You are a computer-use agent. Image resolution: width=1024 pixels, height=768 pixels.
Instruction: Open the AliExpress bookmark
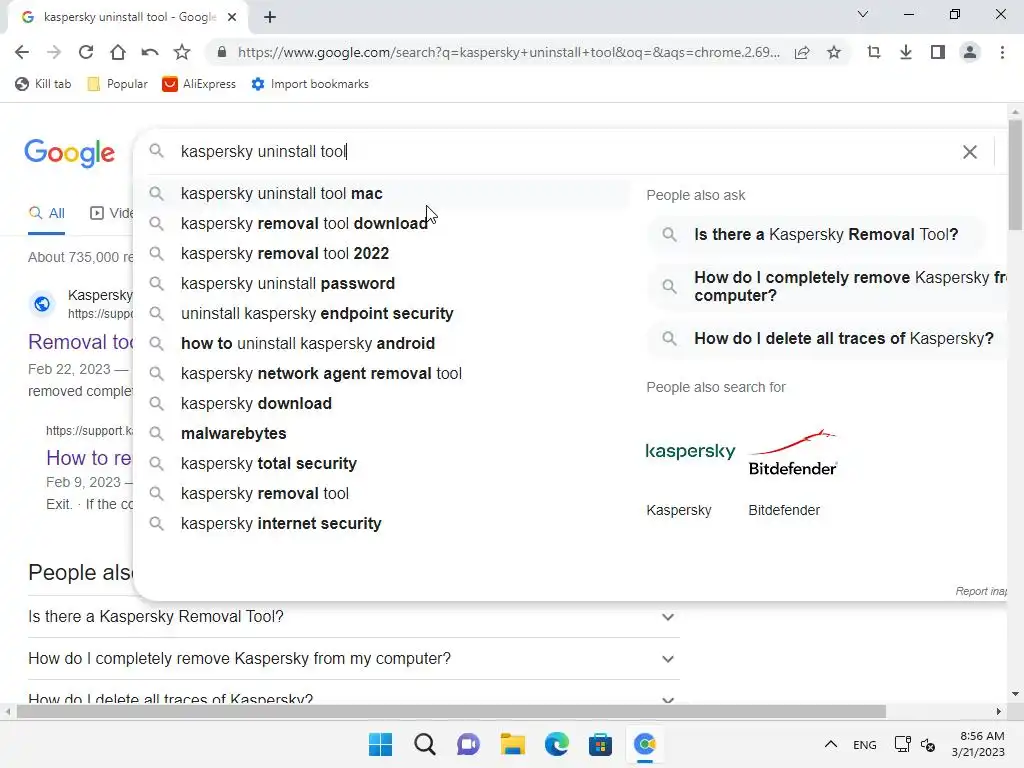199,84
